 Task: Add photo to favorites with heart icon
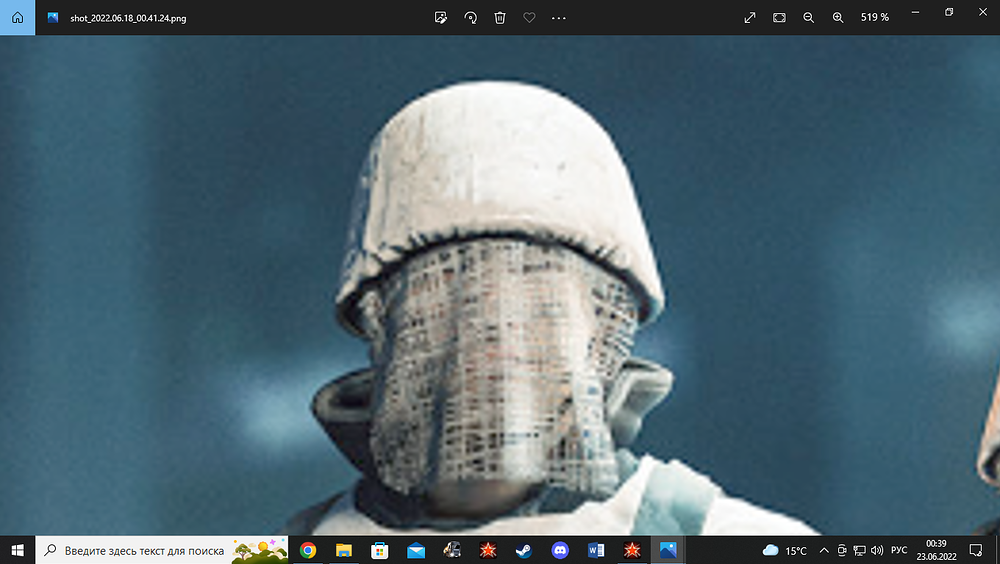(529, 18)
